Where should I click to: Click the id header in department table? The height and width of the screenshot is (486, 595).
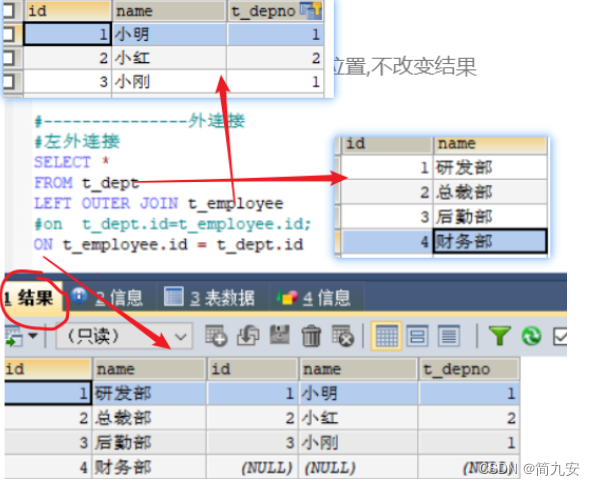coord(386,144)
